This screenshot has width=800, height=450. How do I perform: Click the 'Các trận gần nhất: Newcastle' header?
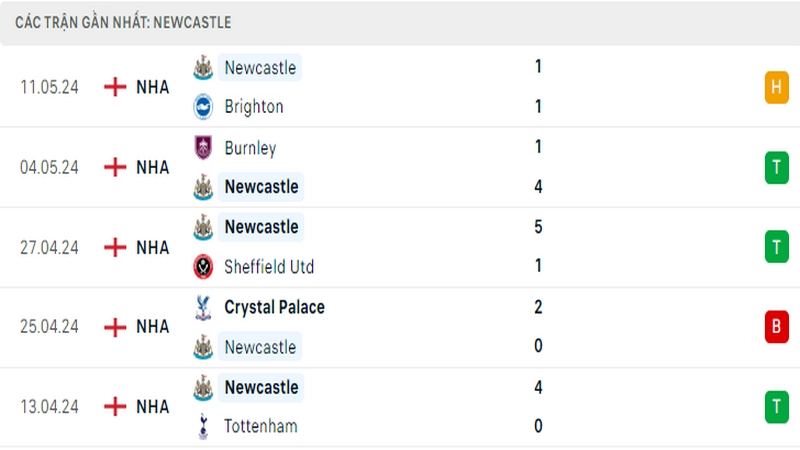(123, 22)
